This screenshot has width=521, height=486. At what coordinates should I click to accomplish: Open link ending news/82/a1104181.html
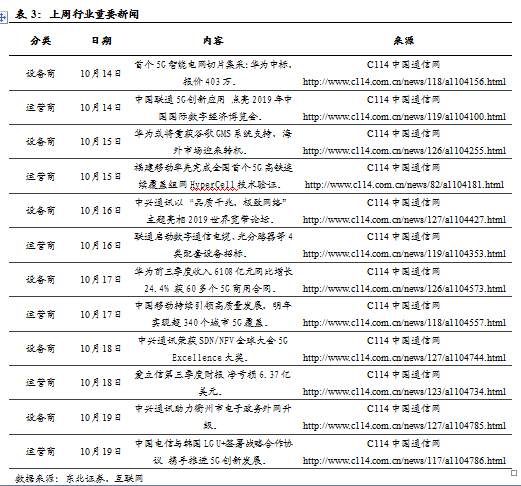(404, 185)
